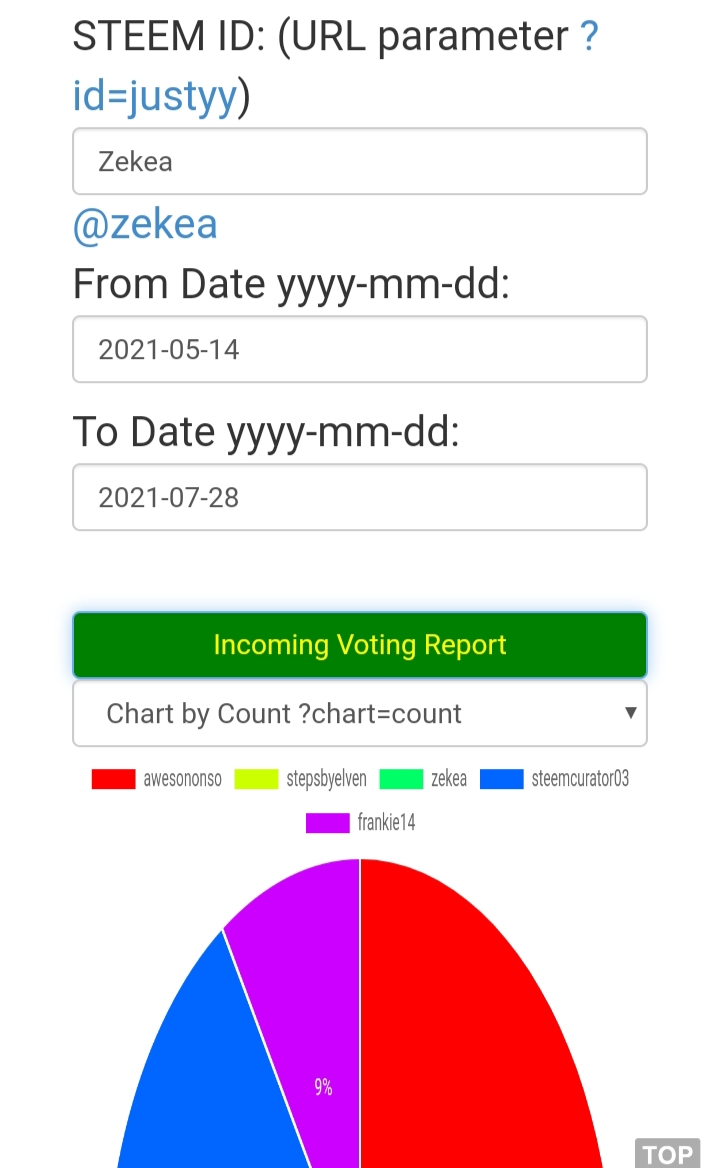Click the Incoming Voting Report button

click(x=360, y=644)
